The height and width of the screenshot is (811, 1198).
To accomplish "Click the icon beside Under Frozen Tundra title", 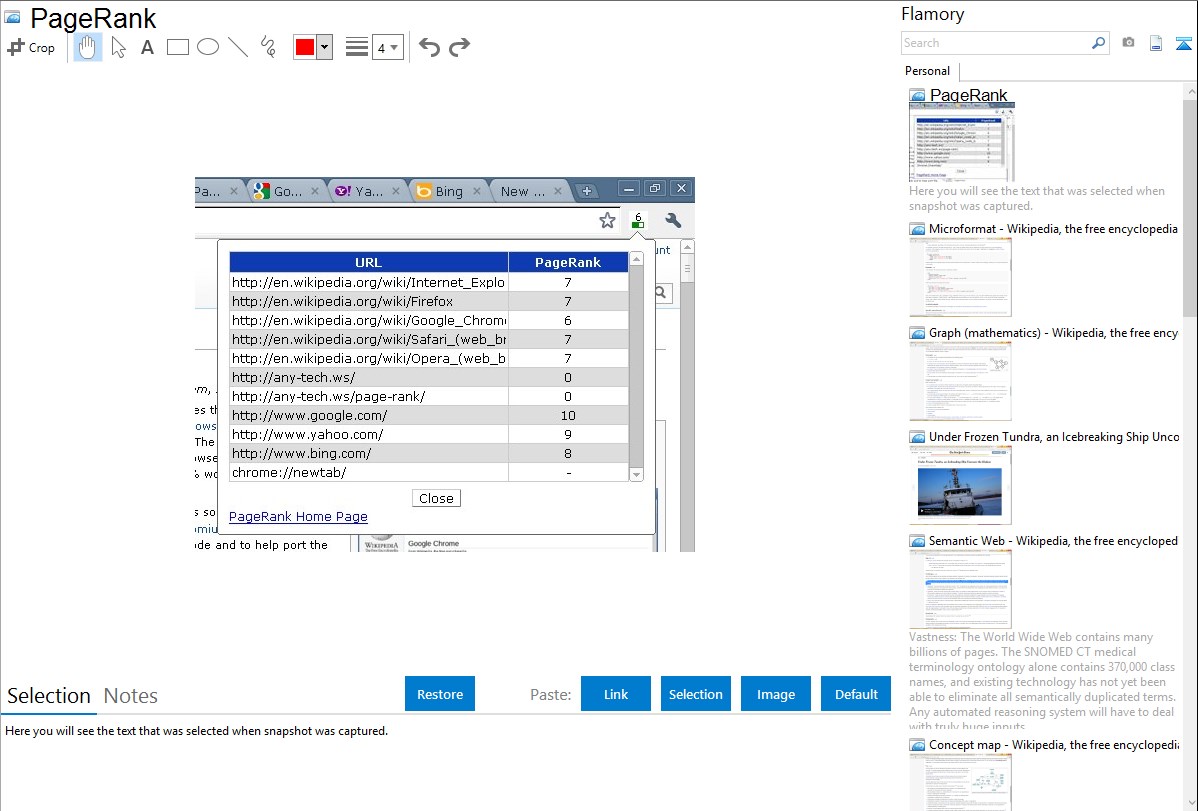I will pos(917,436).
